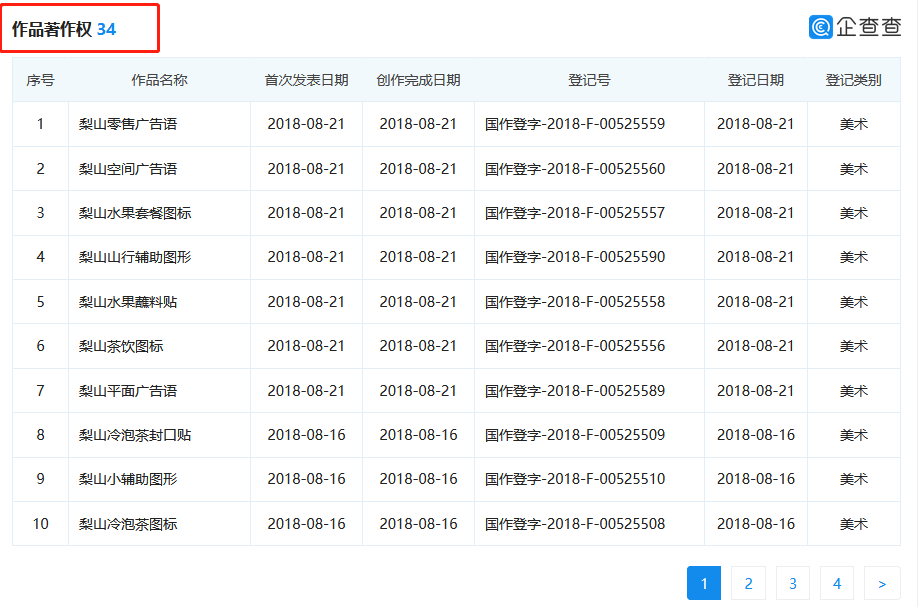The height and width of the screenshot is (607, 918).
Task: Select current page 1 button
Action: click(704, 583)
